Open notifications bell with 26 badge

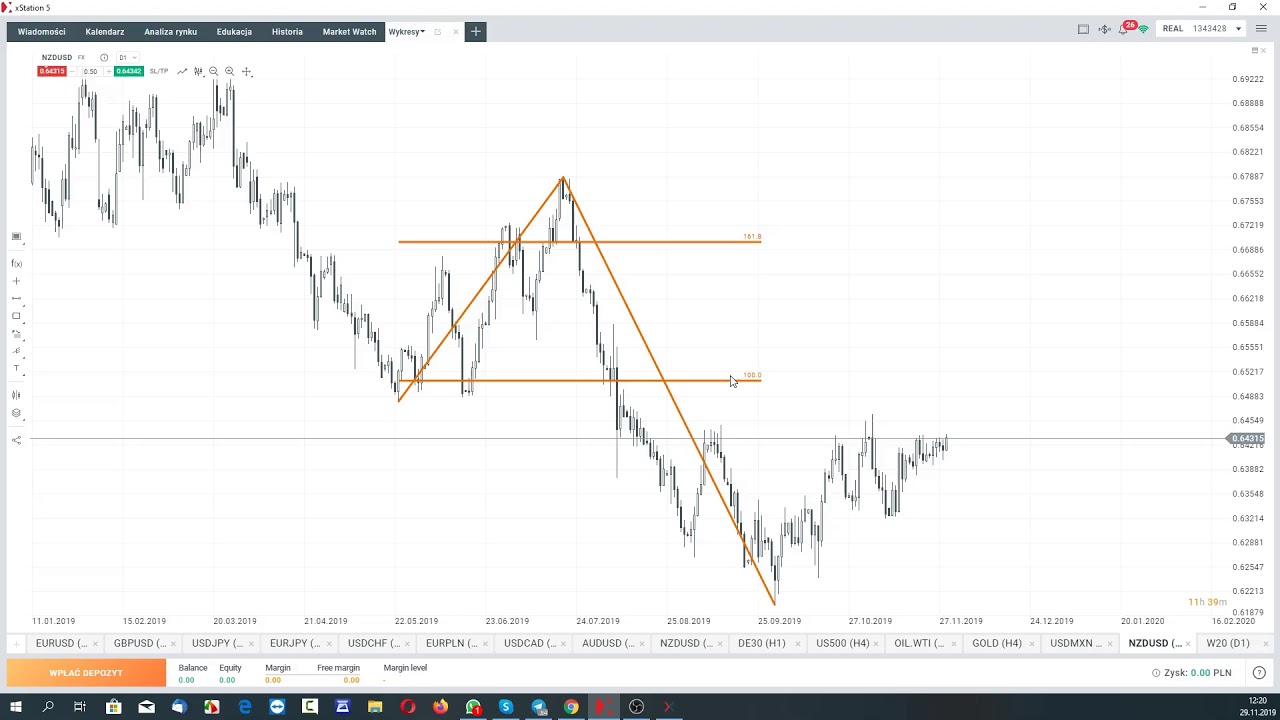point(1124,29)
